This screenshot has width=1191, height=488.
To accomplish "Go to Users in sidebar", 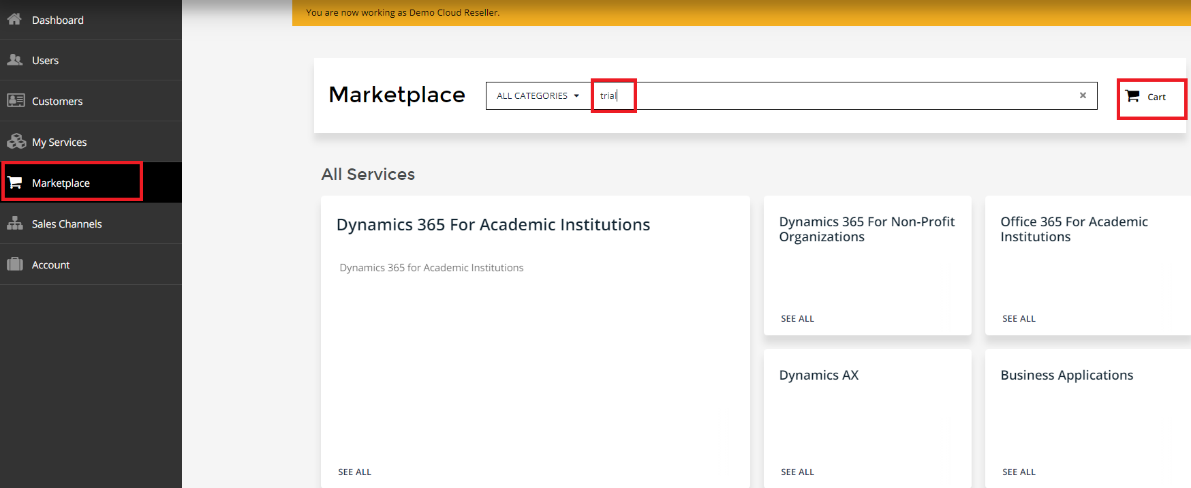I will coord(91,60).
